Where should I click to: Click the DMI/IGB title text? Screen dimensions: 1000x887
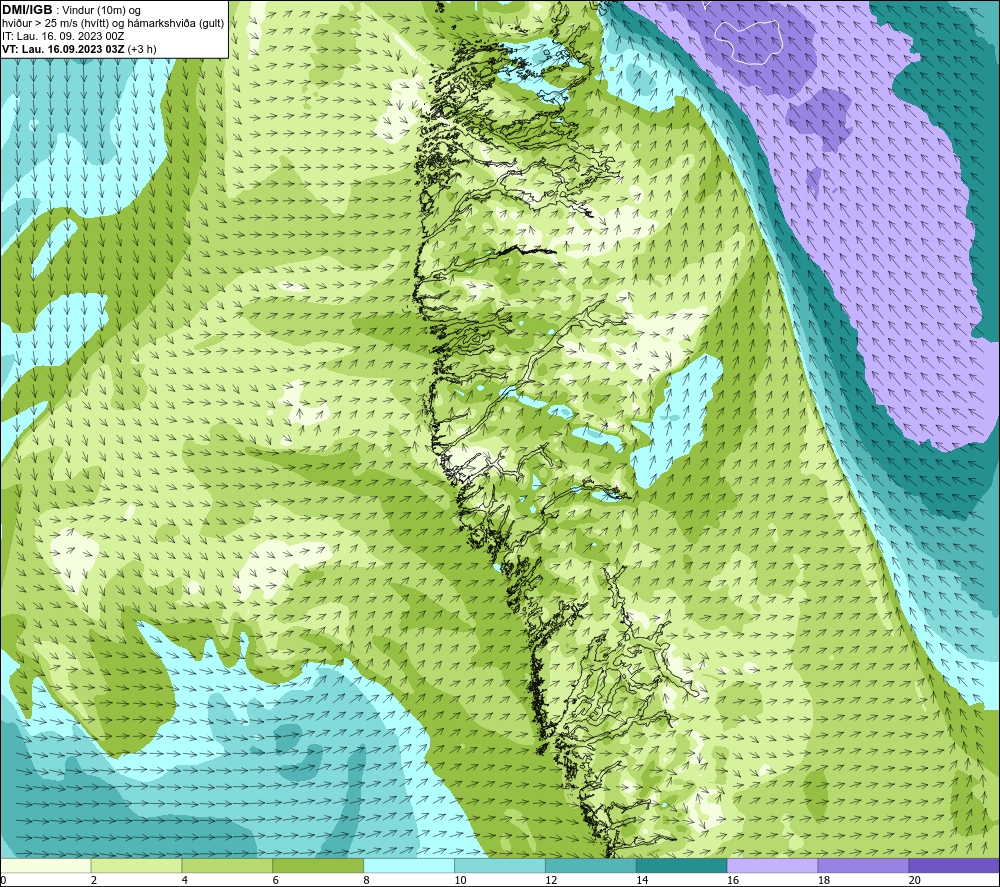coord(27,10)
